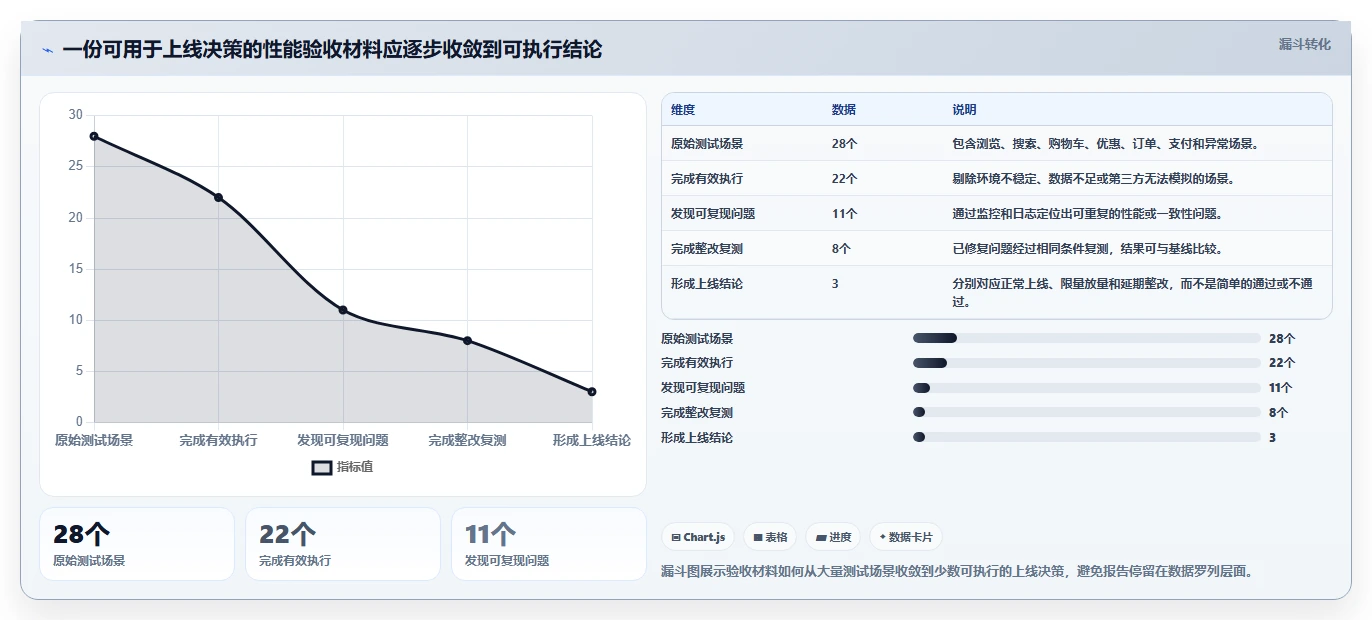Click the 22个 value in the table

click(845, 179)
